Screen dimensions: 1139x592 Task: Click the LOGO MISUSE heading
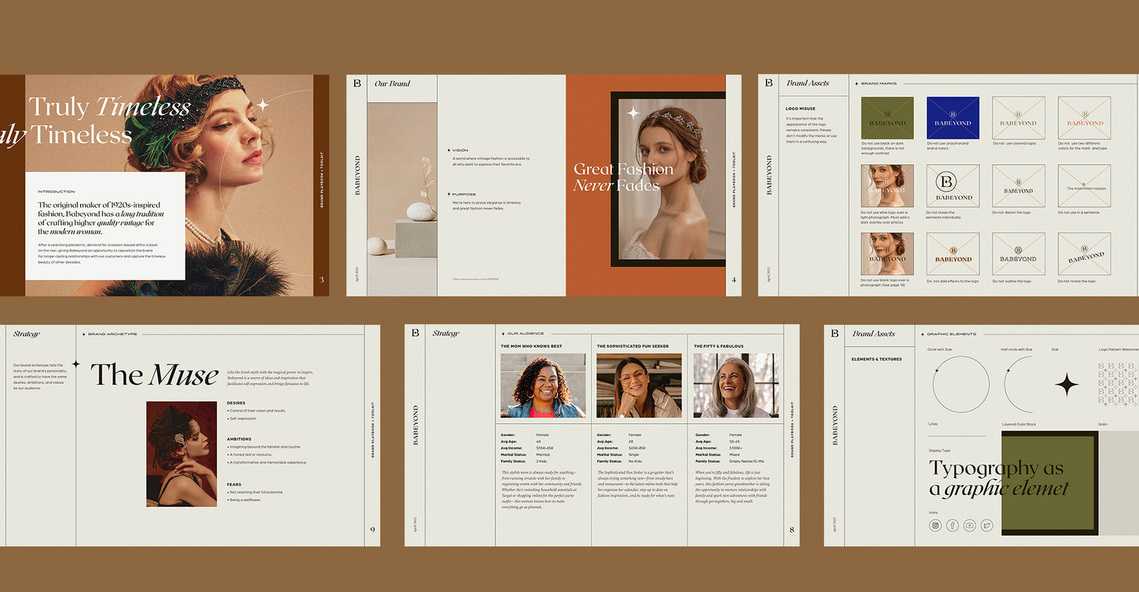(x=800, y=108)
